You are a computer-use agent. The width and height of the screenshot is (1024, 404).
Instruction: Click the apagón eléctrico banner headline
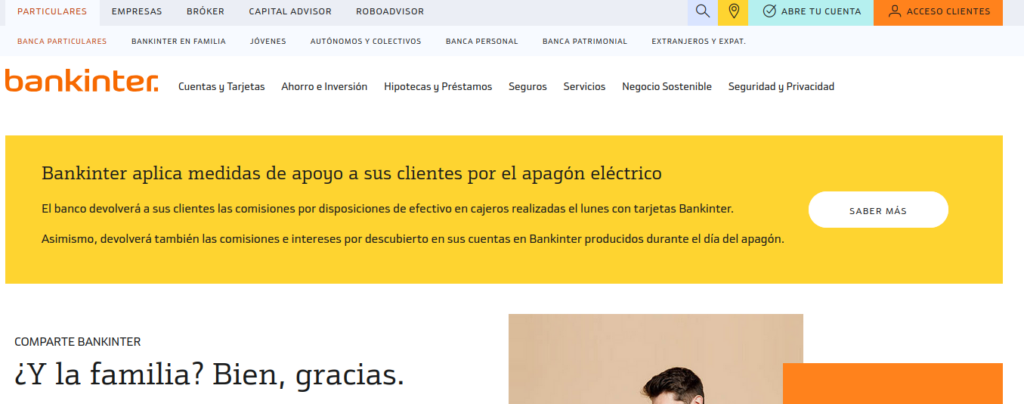click(351, 174)
